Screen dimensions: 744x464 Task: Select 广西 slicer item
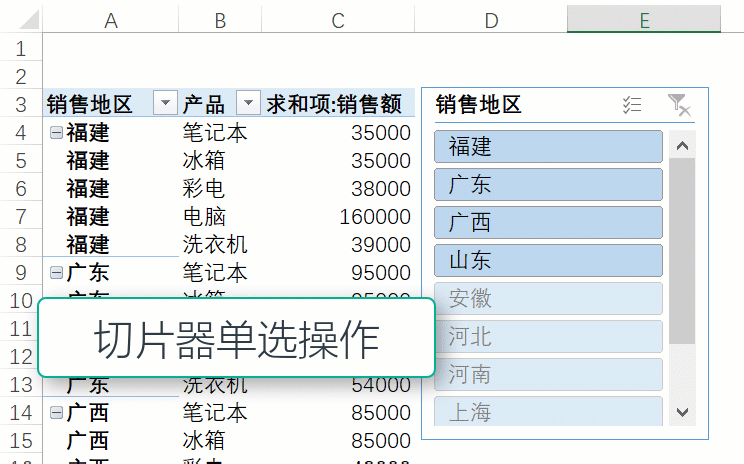(548, 223)
